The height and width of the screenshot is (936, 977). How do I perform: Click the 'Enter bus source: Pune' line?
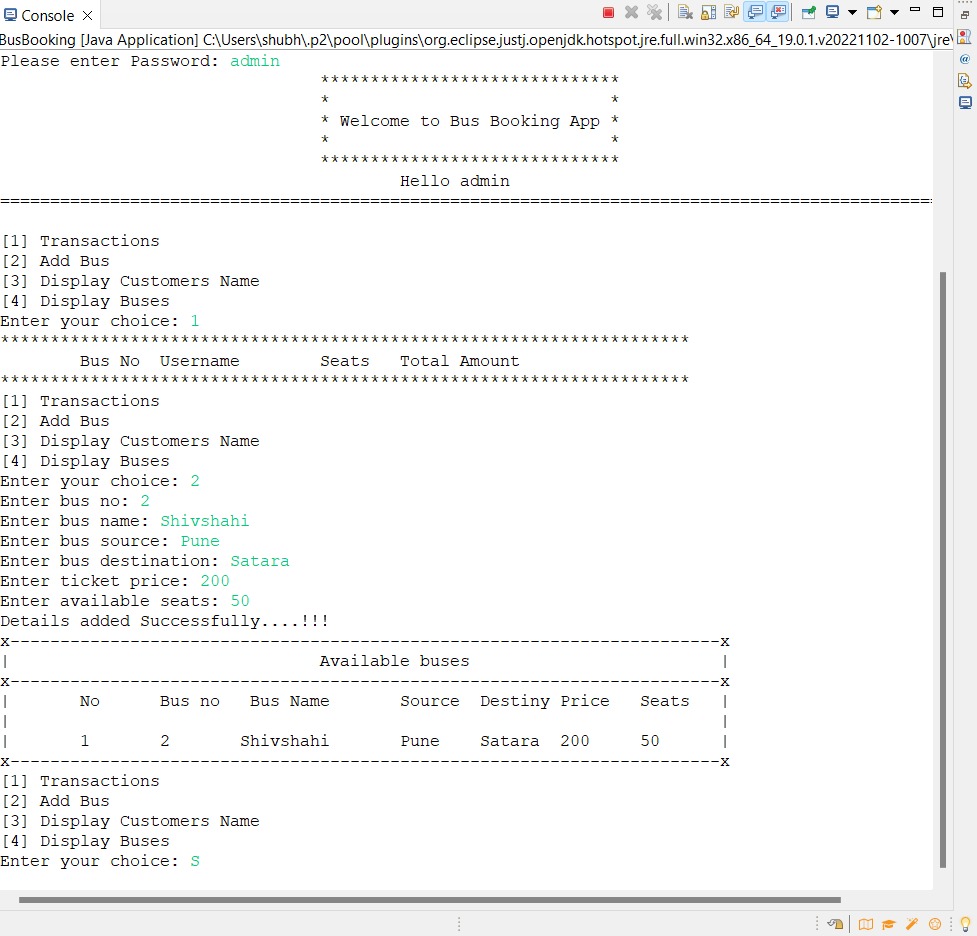point(110,541)
